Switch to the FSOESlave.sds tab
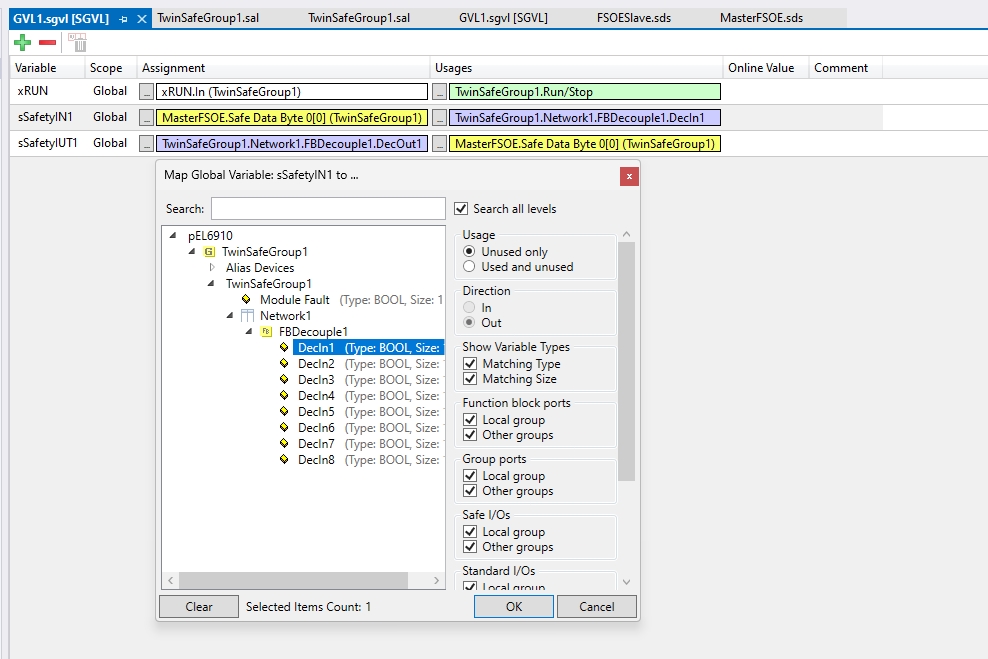This screenshot has width=988, height=659. click(633, 18)
